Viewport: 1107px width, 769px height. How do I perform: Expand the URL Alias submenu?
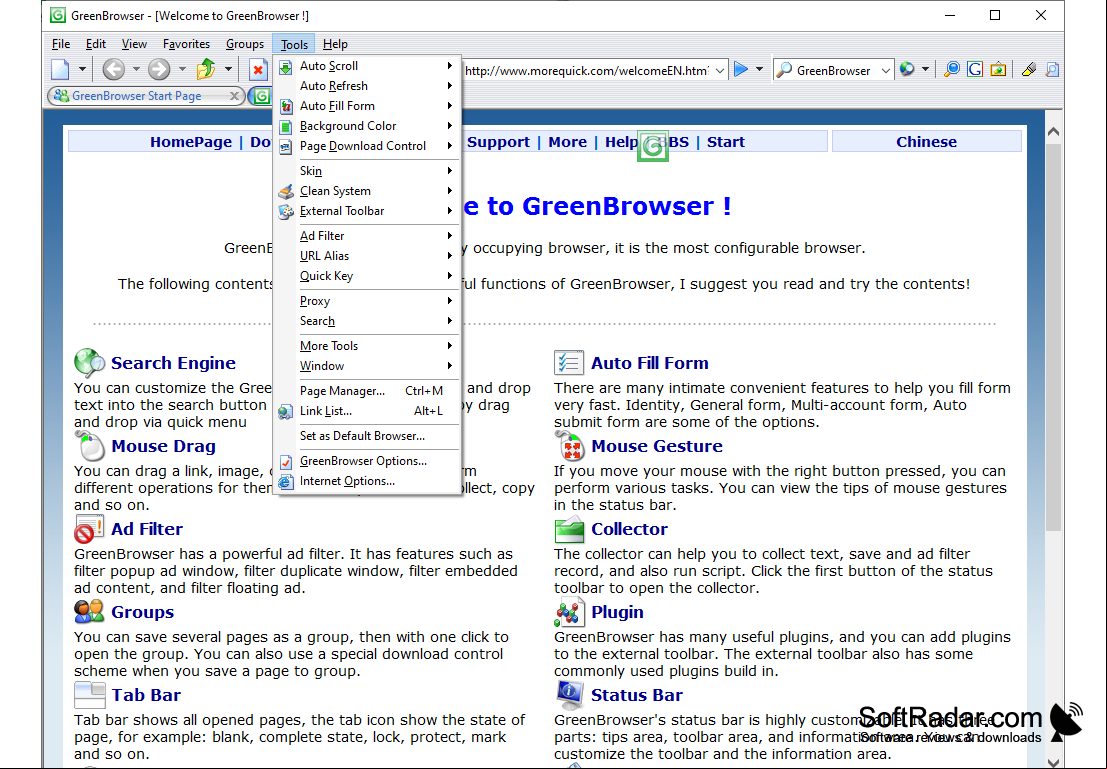(367, 256)
